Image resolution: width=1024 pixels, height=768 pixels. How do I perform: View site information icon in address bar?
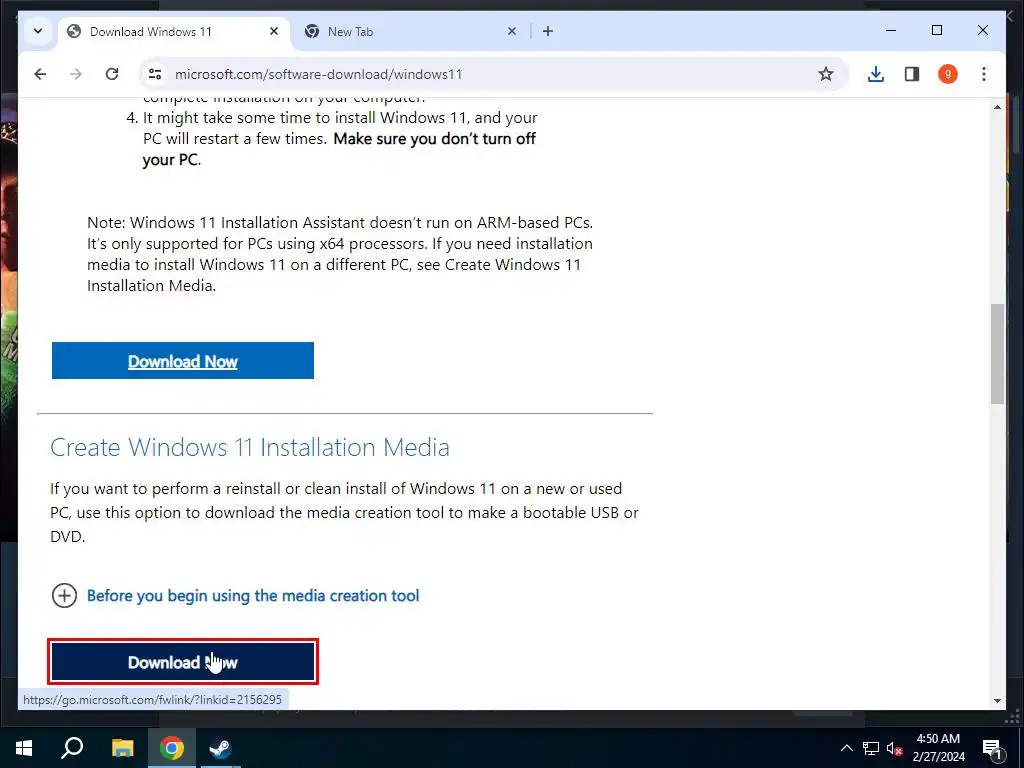(x=155, y=74)
